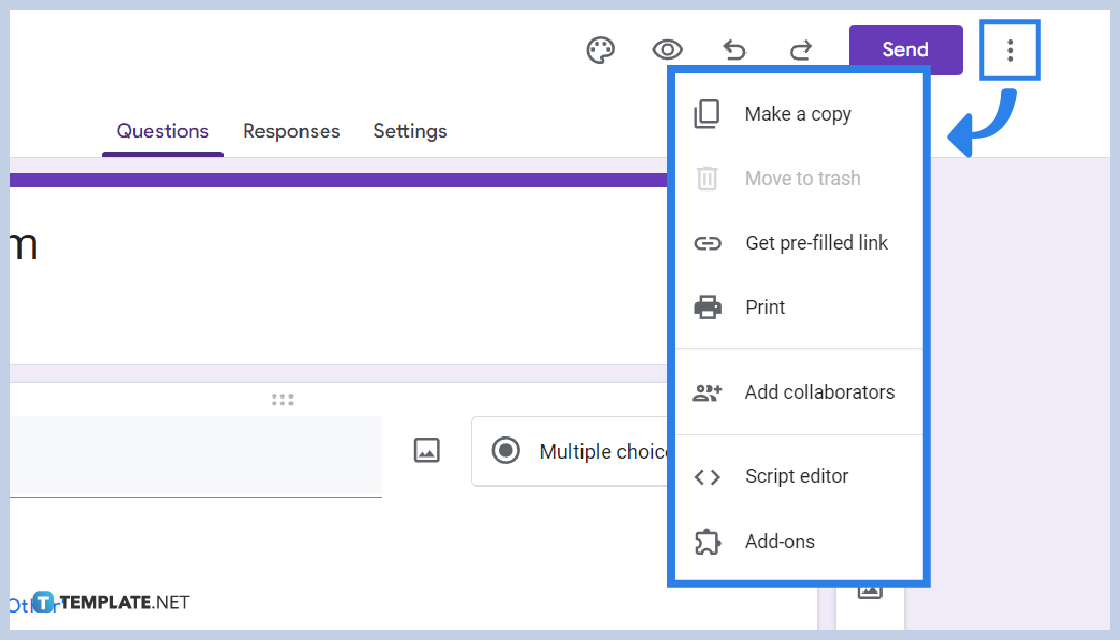The height and width of the screenshot is (640, 1120).
Task: Choose Add collaborators from the menu
Action: tap(820, 392)
